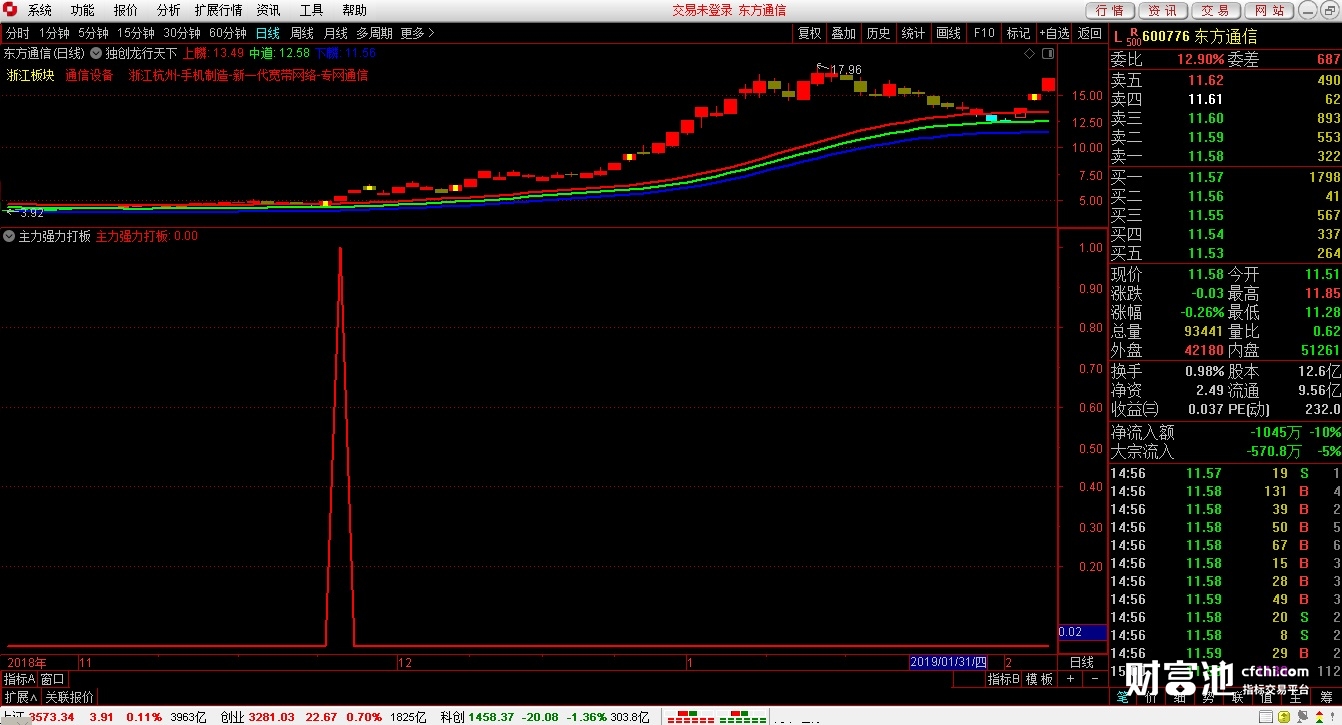Click the 日线 label below chart
This screenshot has height=725, width=1342.
[x=1082, y=662]
